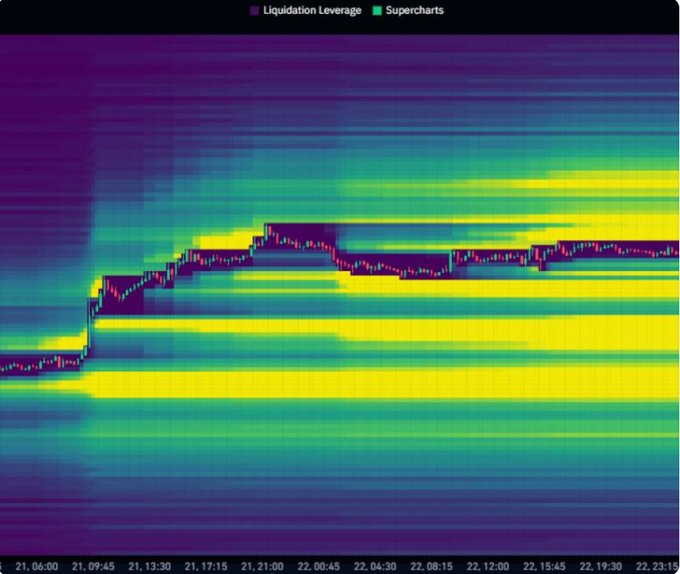This screenshot has width=680, height=574.
Task: Select the 22, 12:00 time axis label
Action: (488, 566)
